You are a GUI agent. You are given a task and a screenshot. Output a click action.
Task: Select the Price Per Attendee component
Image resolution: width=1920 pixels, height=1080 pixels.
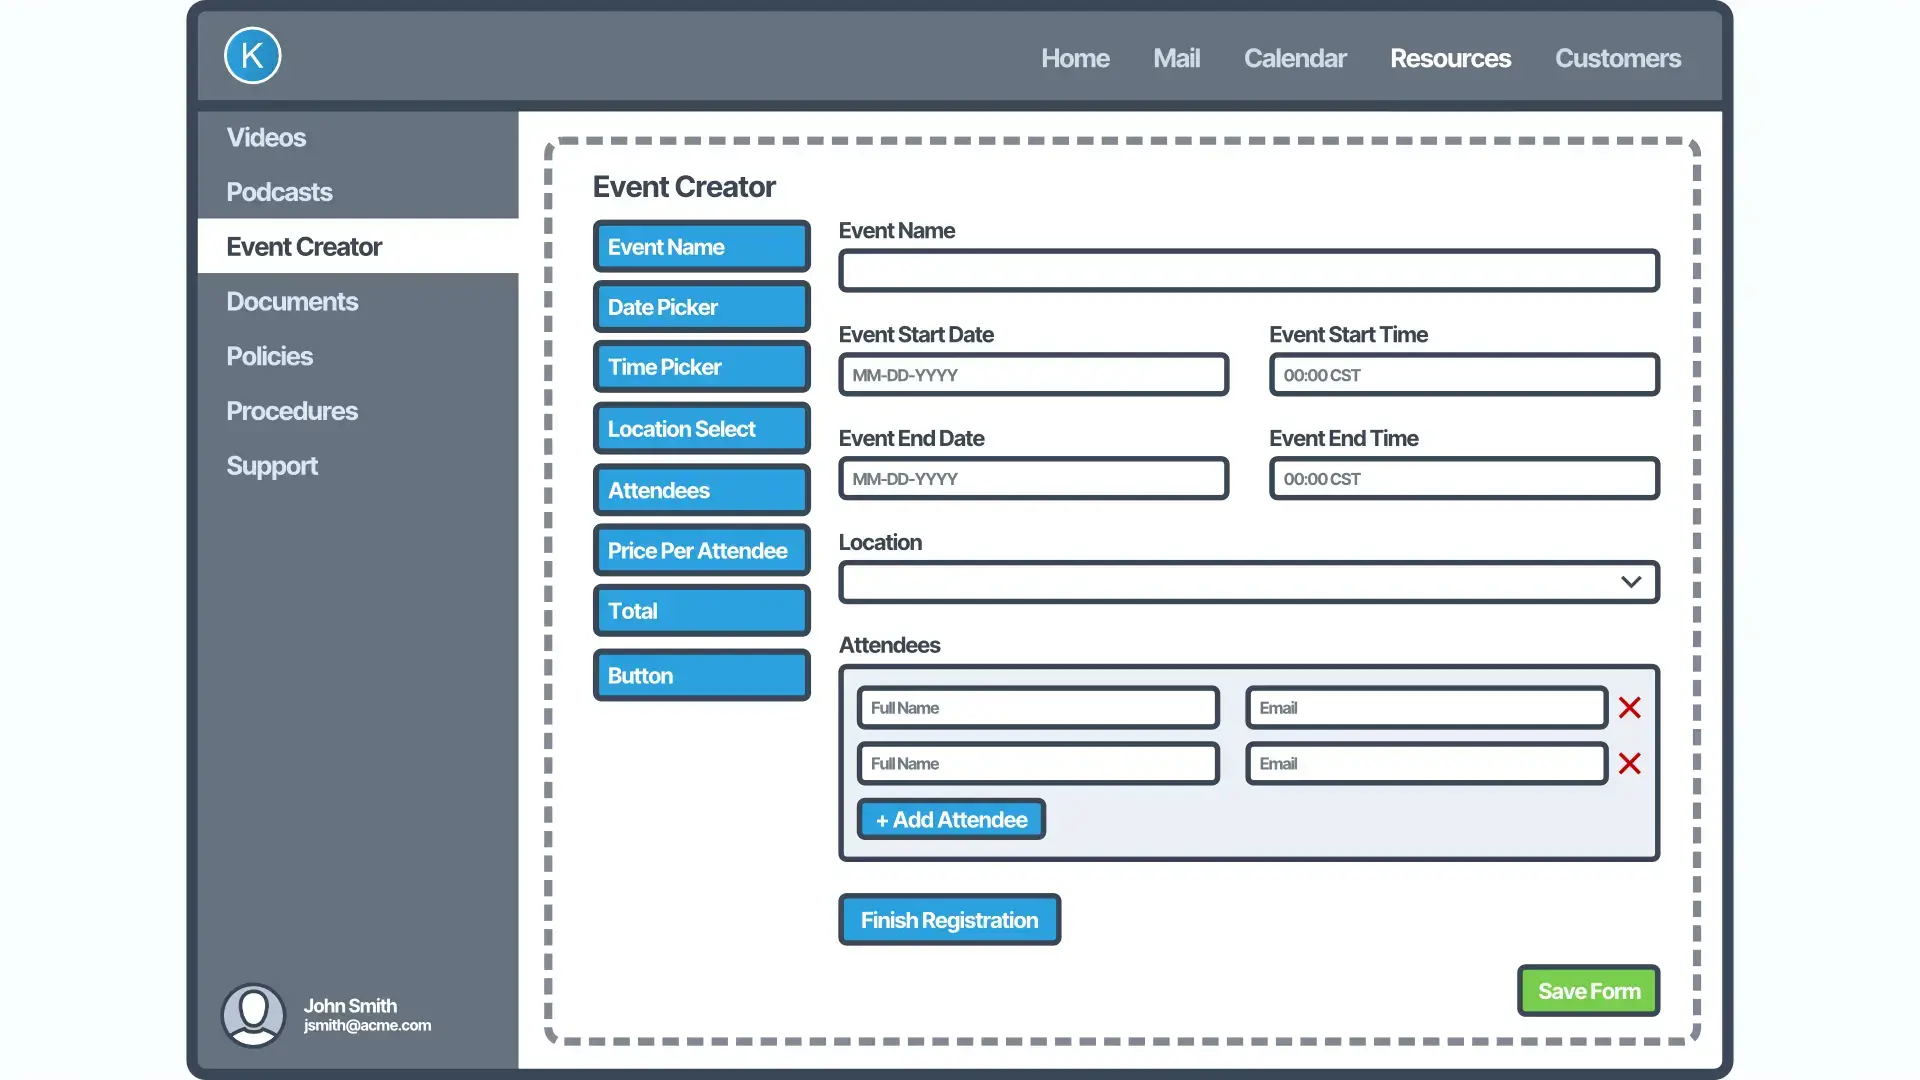click(700, 550)
